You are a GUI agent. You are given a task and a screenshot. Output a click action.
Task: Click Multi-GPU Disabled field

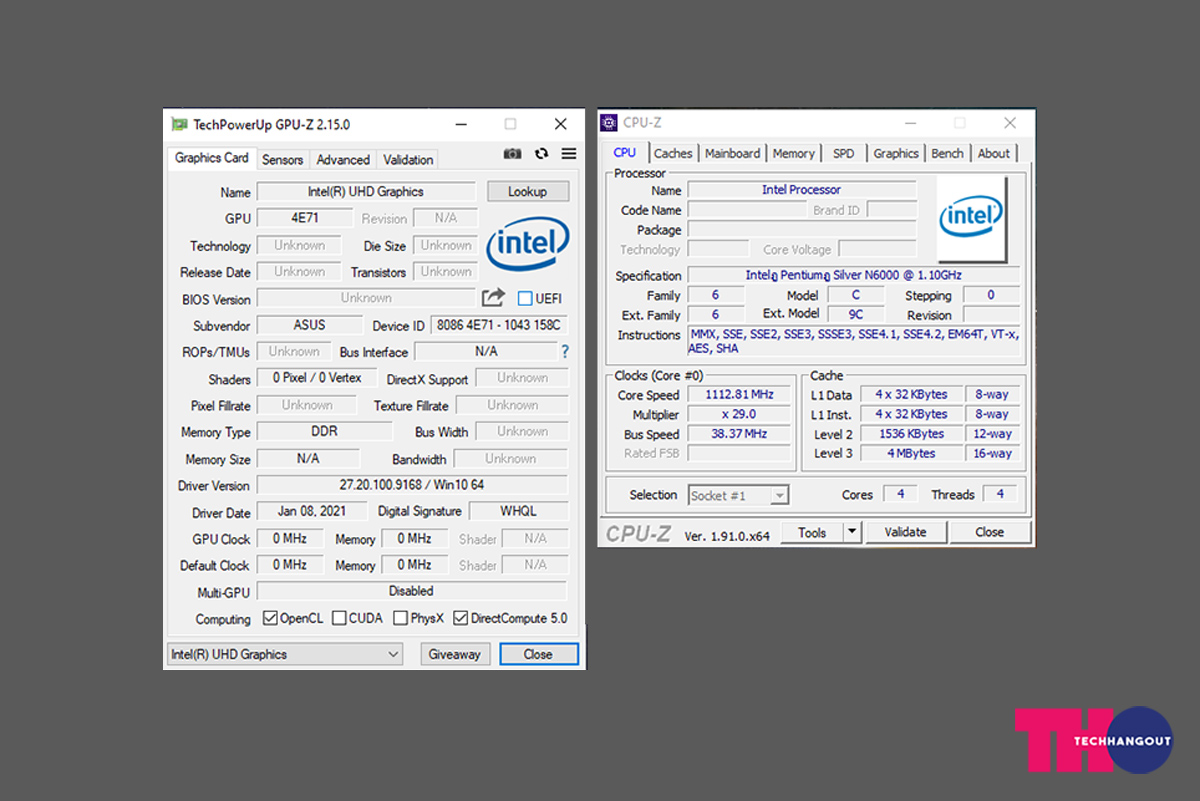click(412, 591)
